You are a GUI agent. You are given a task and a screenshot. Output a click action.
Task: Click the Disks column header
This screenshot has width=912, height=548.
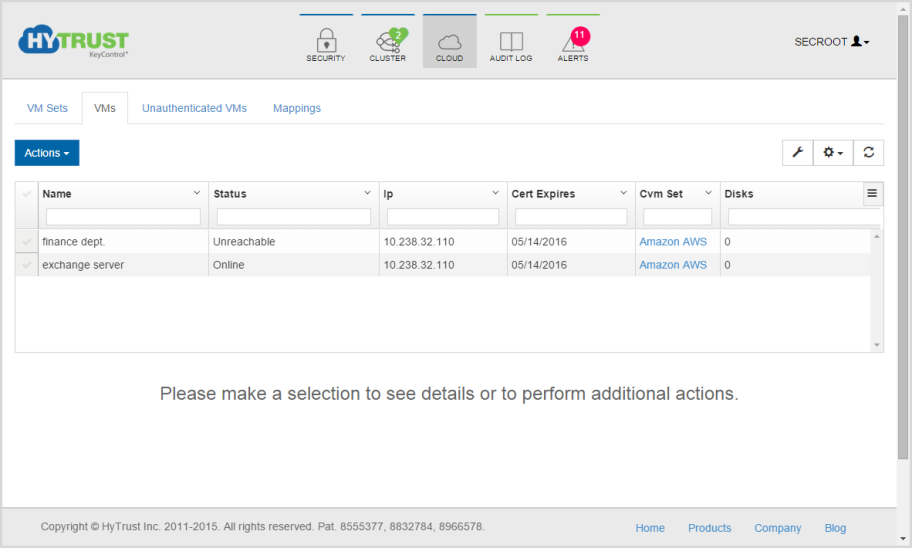point(739,194)
